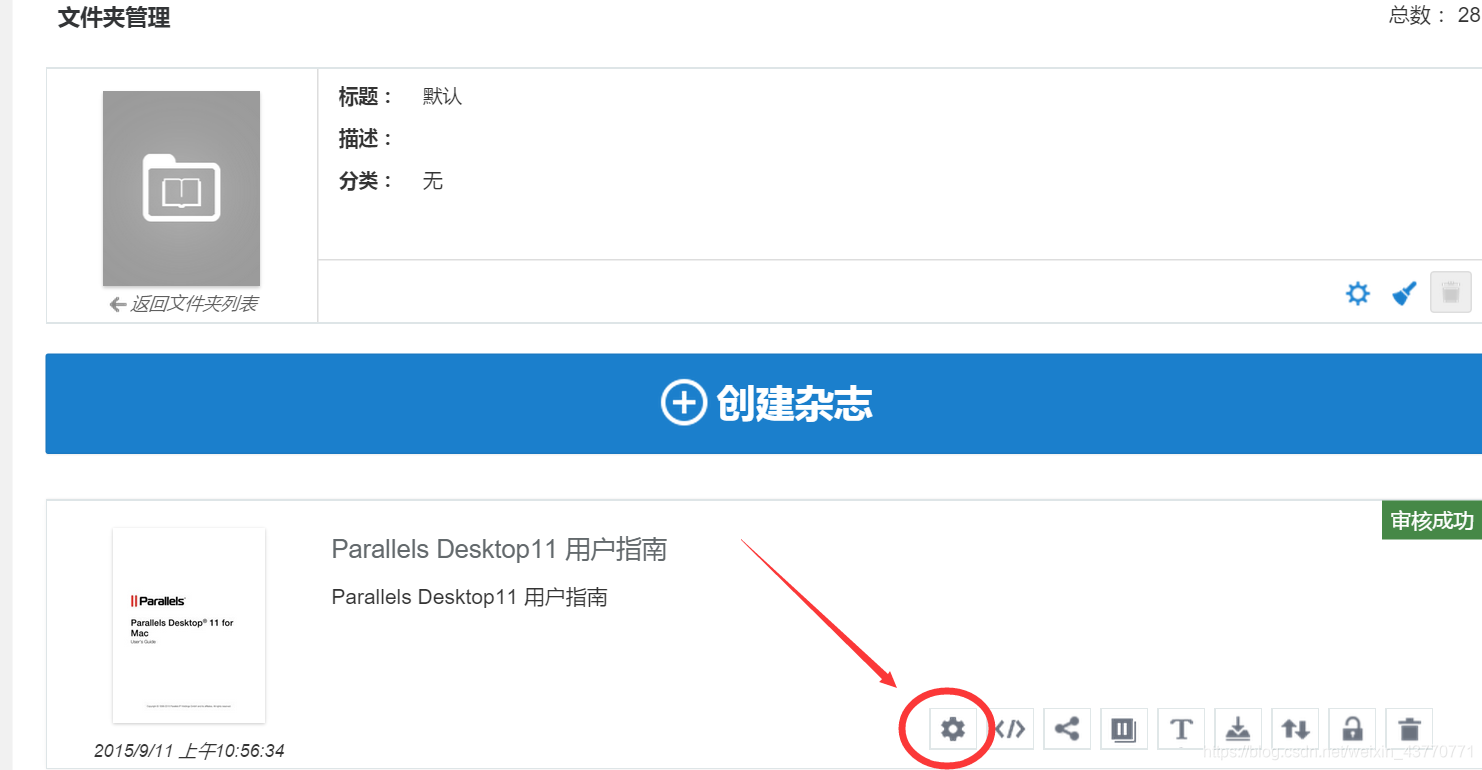This screenshot has width=1482, height=770.
Task: Open the Parallels Desktop11 用户指南 title
Action: [x=499, y=549]
